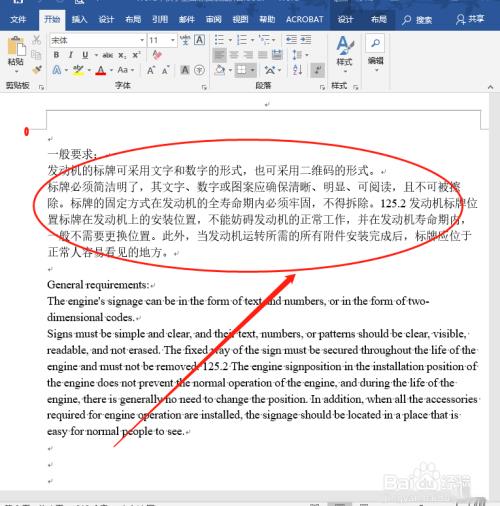Click the Multilevel List icon
This screenshot has width=500, height=506.
coord(265,40)
